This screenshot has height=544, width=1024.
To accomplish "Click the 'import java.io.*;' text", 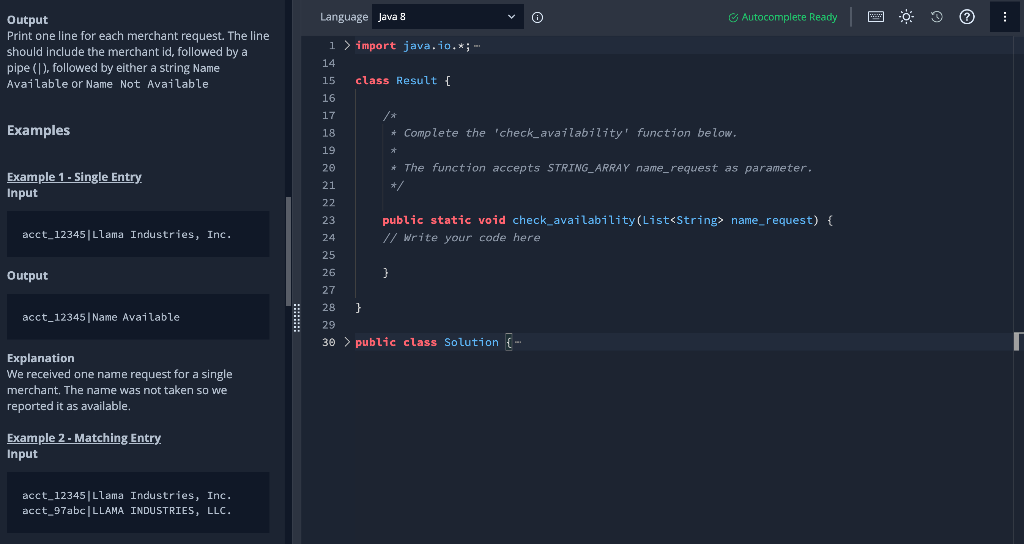I will [x=413, y=46].
